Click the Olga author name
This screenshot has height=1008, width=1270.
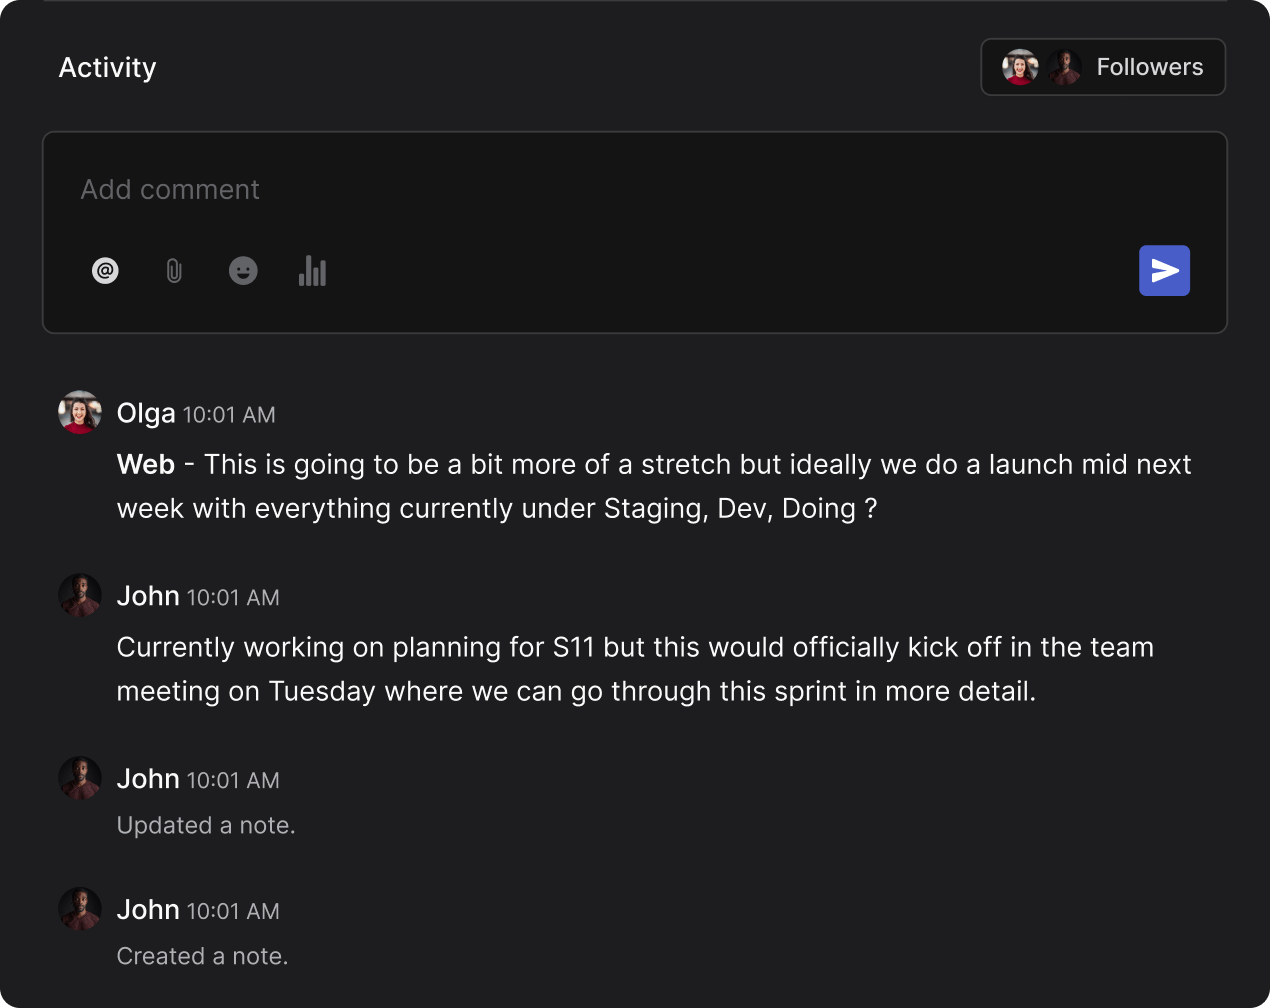click(146, 413)
